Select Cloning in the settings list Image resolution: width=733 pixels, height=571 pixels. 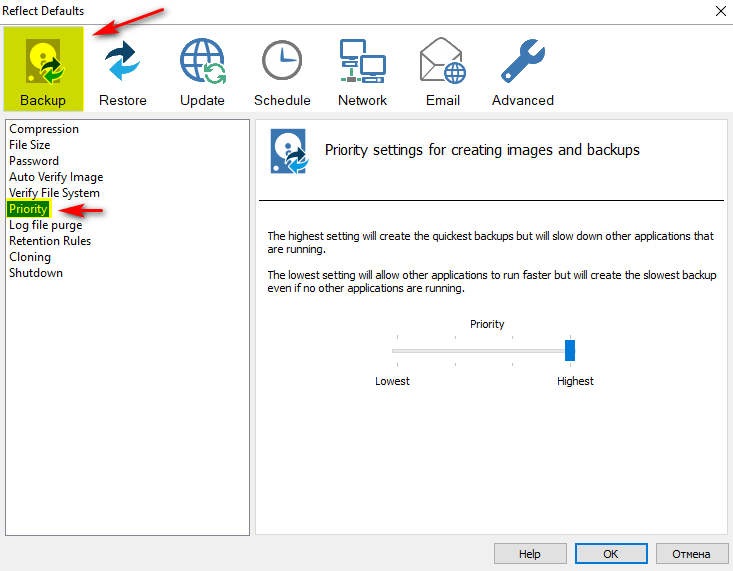pyautogui.click(x=30, y=257)
